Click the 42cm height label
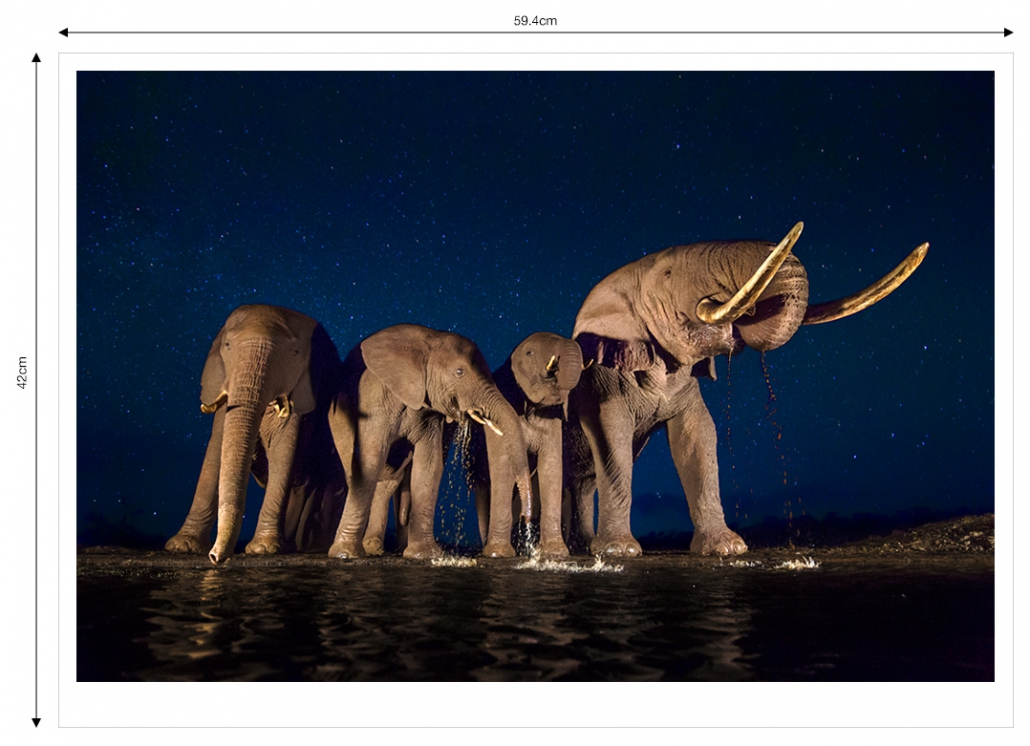 (22, 372)
